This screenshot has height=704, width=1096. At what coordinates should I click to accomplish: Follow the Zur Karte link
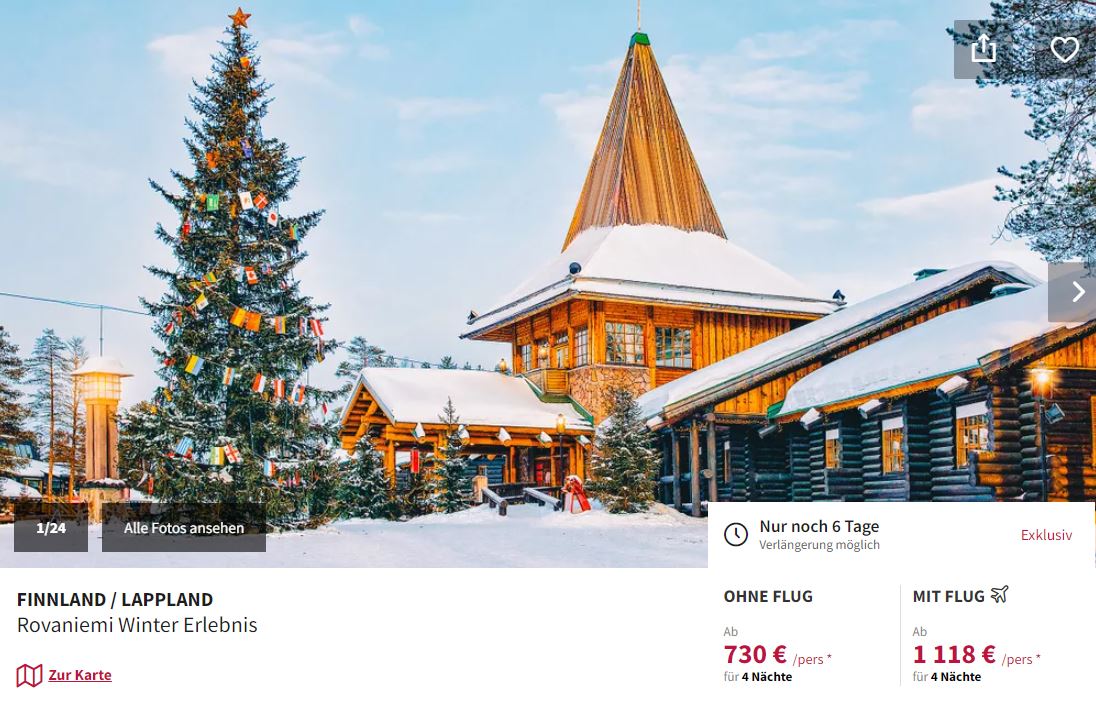pos(80,675)
